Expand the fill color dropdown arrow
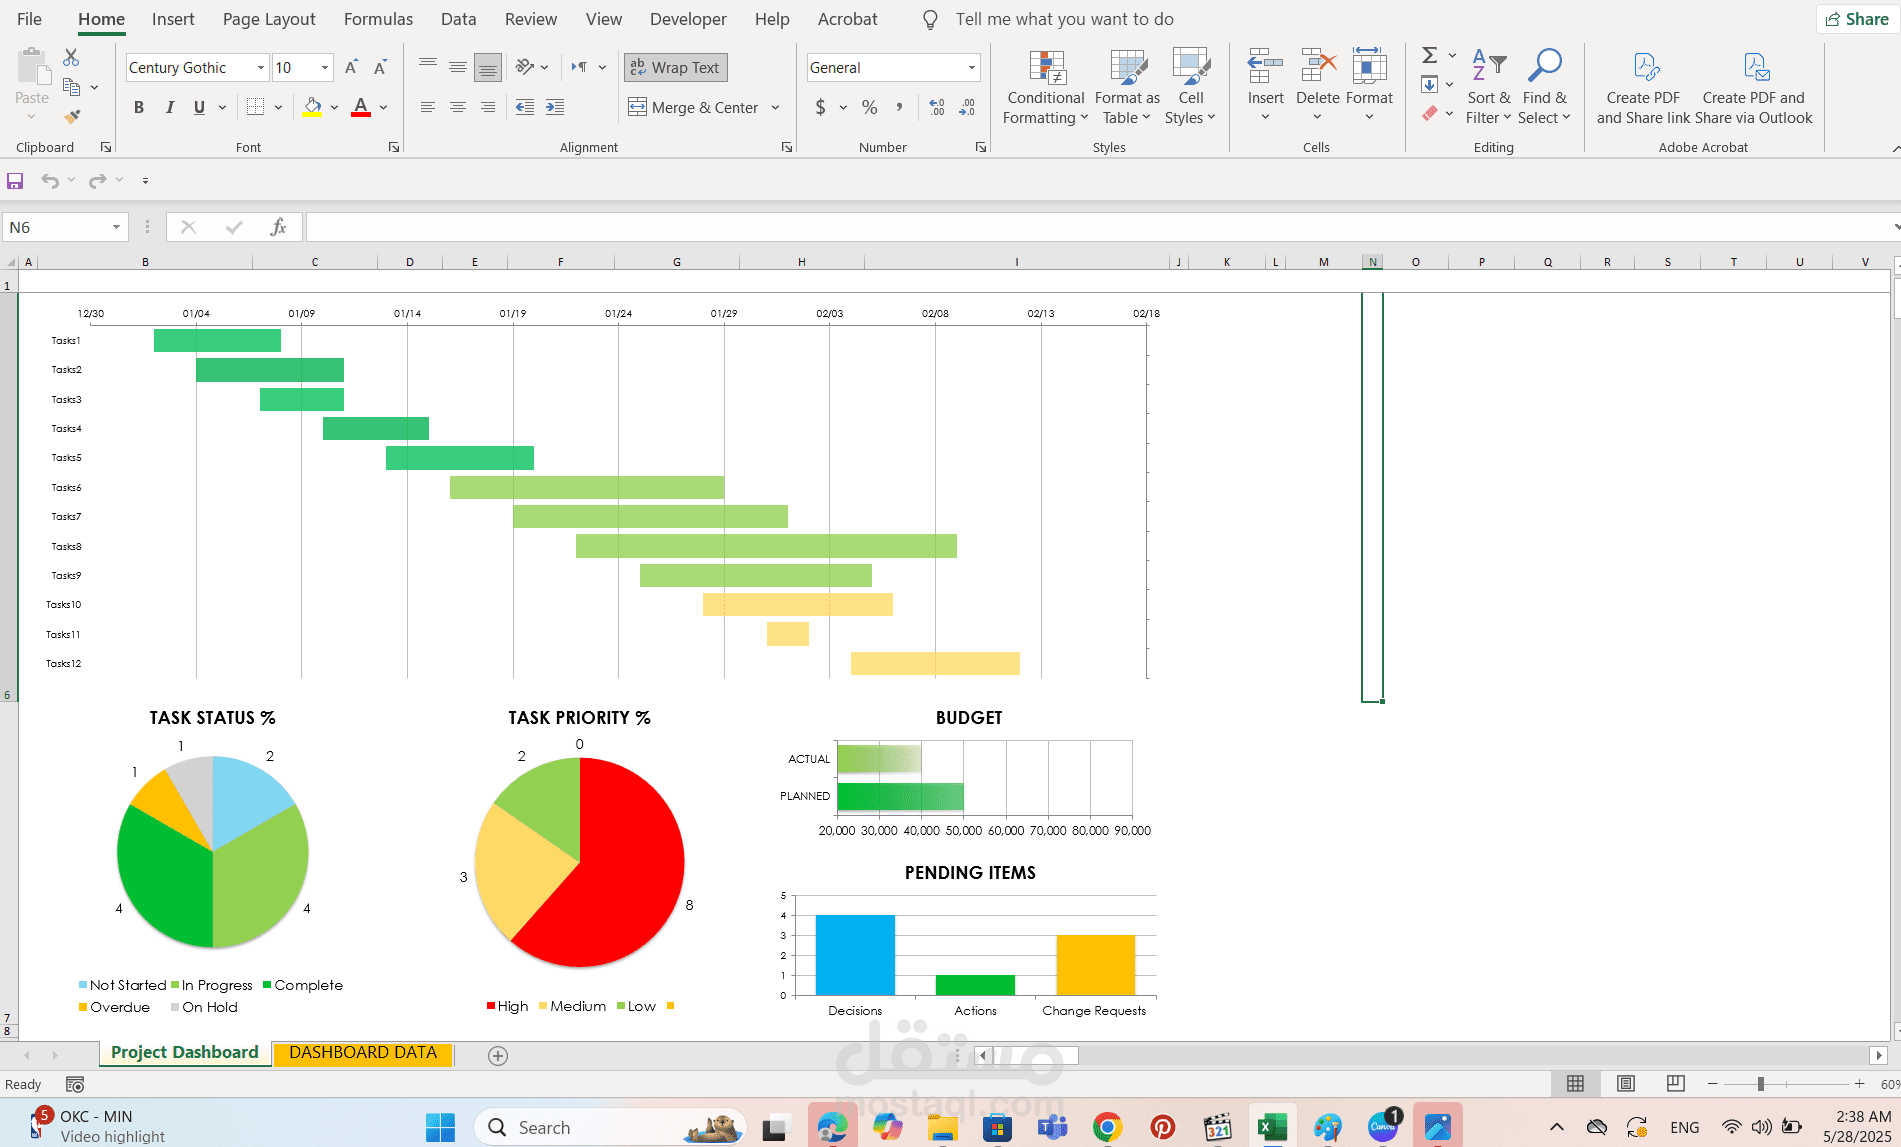Viewport: 1901px width, 1147px height. coord(334,107)
